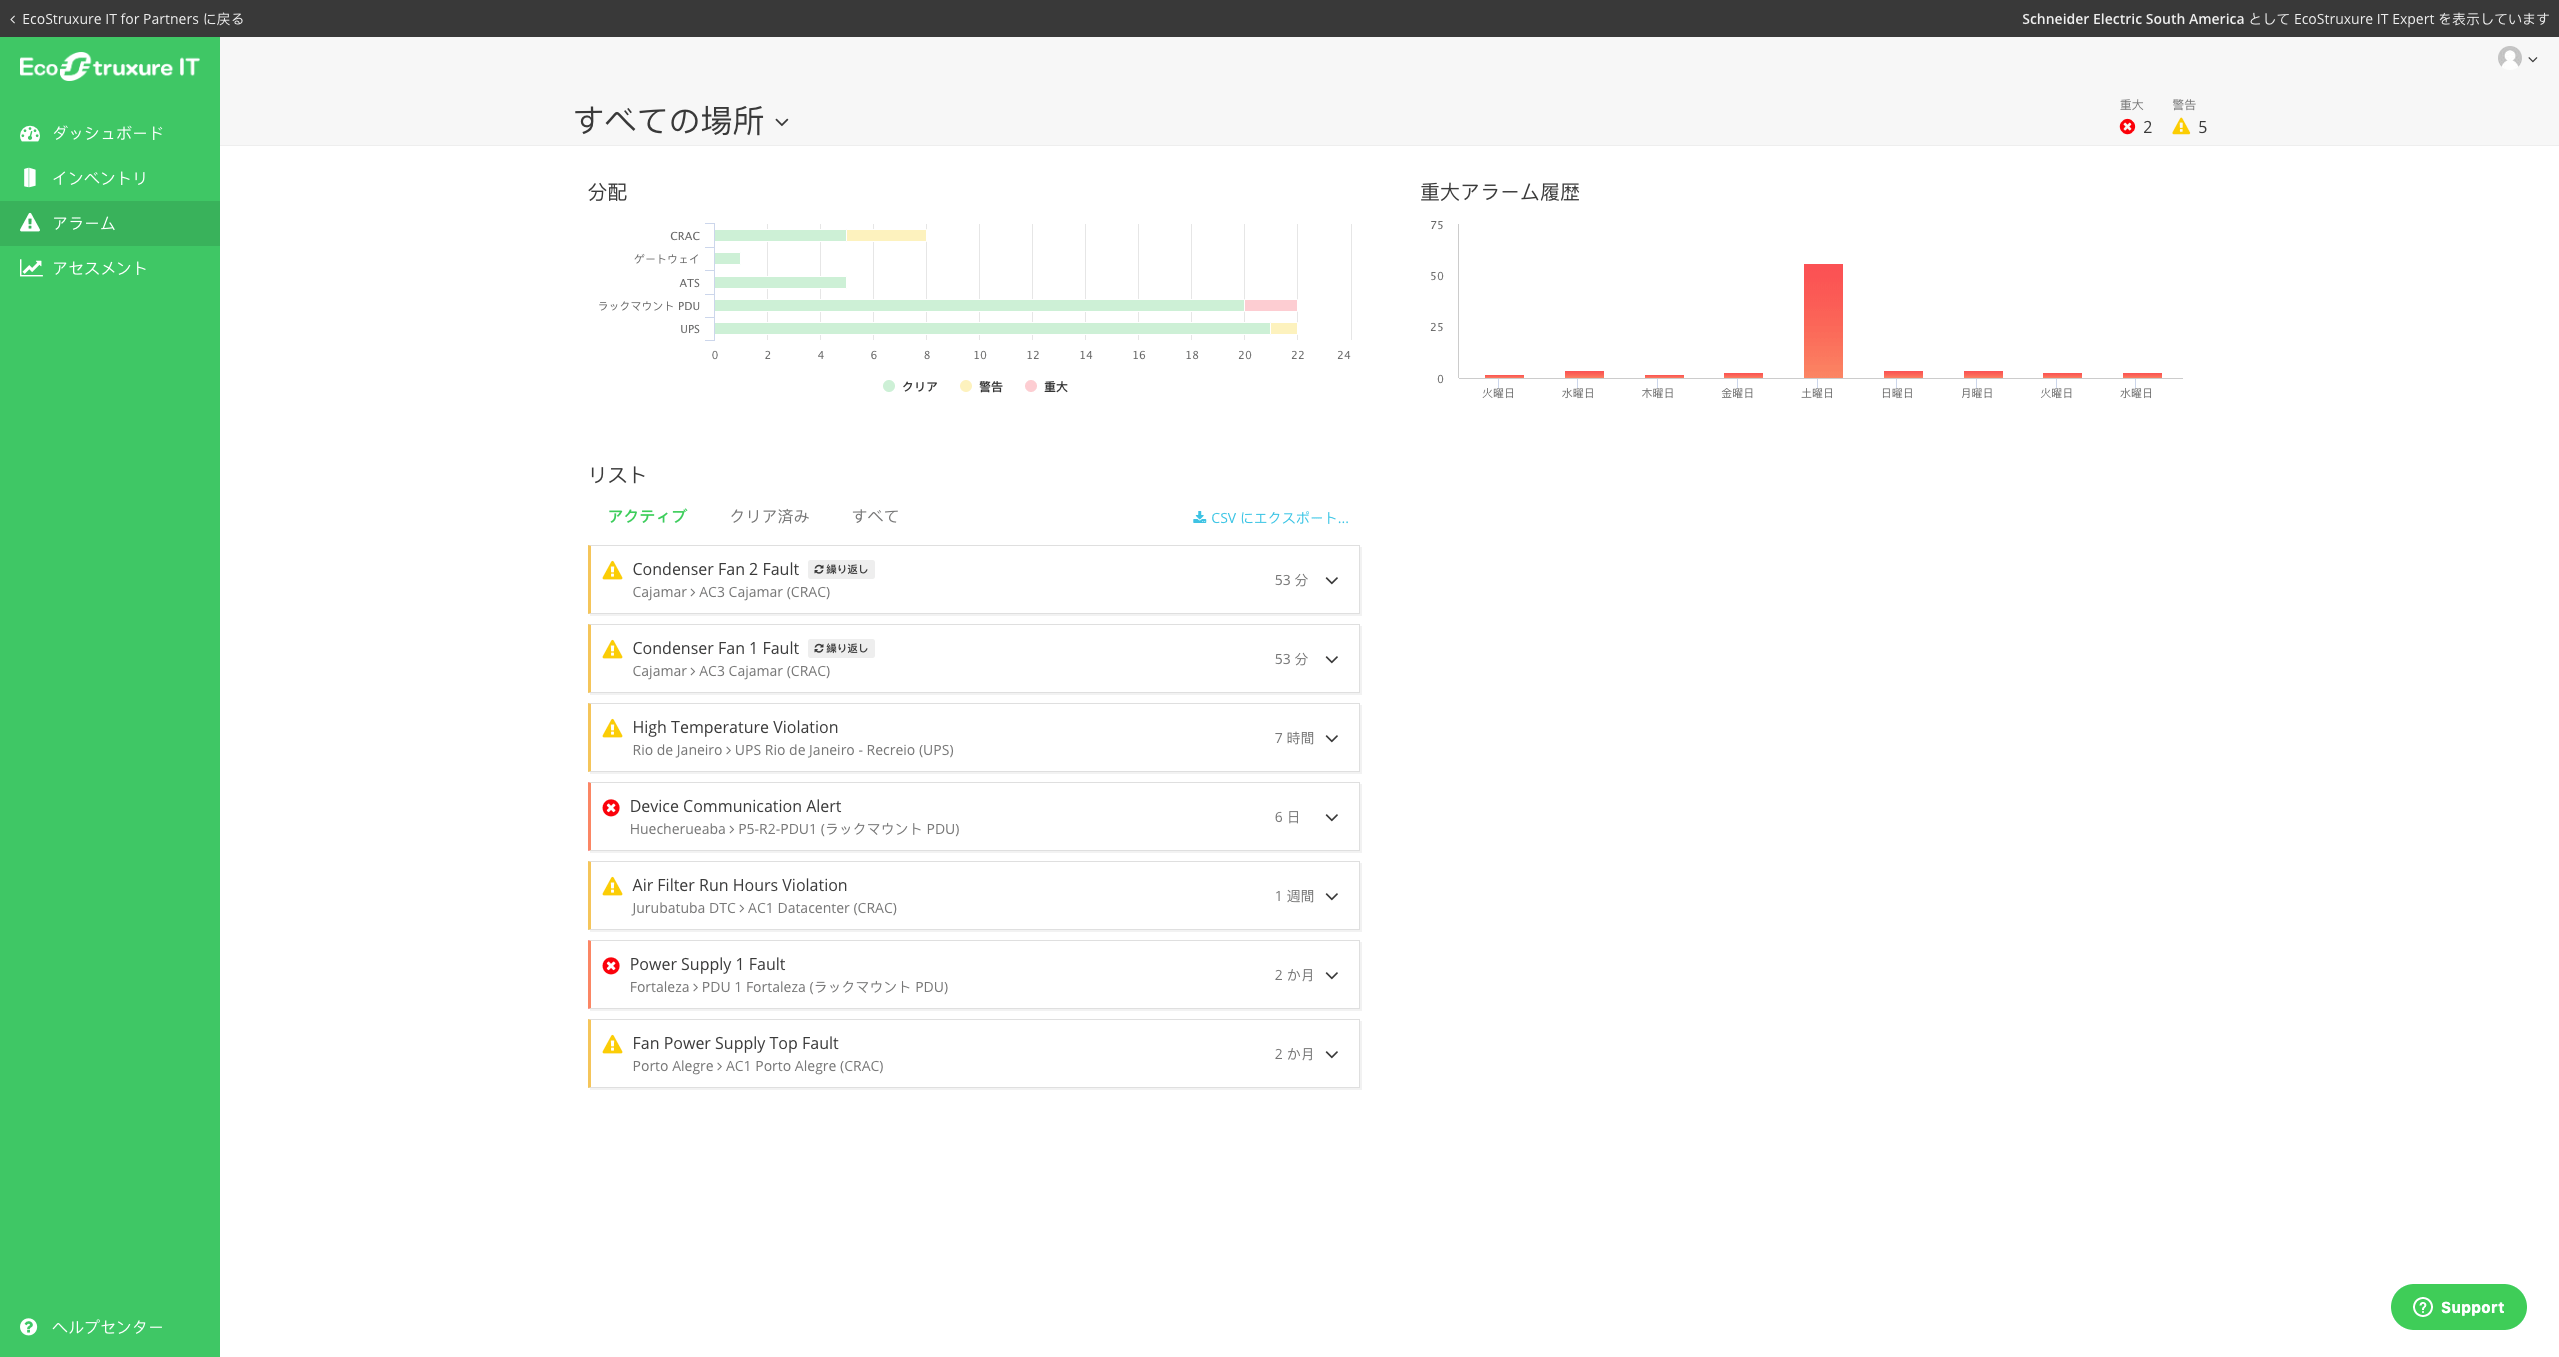Open the user account avatar menu
This screenshot has width=2559, height=1357.
pos(2515,59)
